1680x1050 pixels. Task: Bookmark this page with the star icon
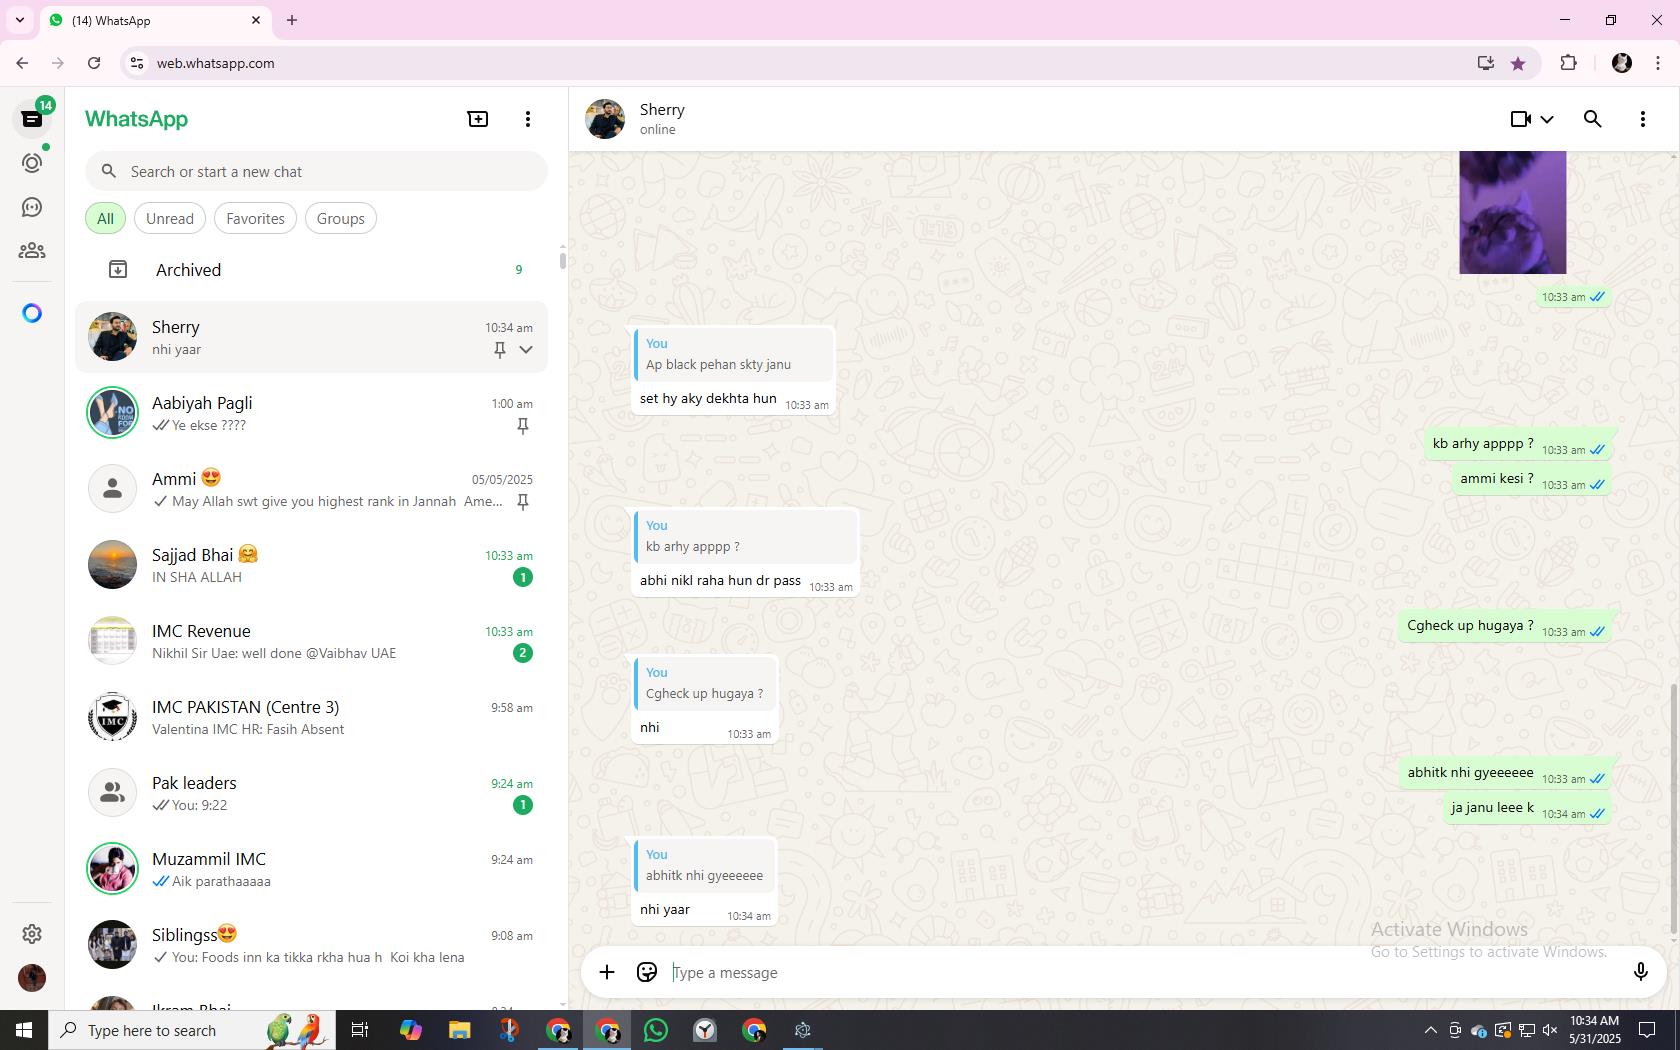(1518, 63)
